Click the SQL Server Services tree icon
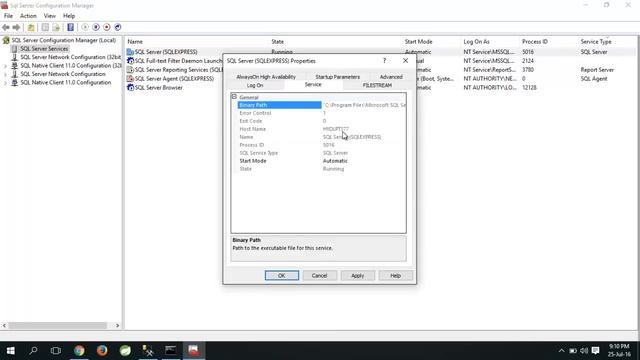This screenshot has height=360, width=640. [x=15, y=49]
